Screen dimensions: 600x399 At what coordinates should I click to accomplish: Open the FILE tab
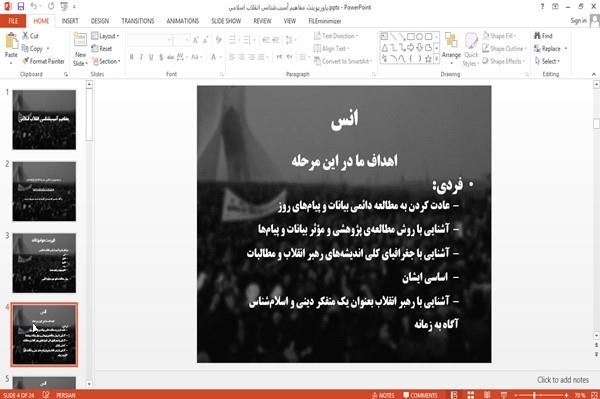coord(13,21)
